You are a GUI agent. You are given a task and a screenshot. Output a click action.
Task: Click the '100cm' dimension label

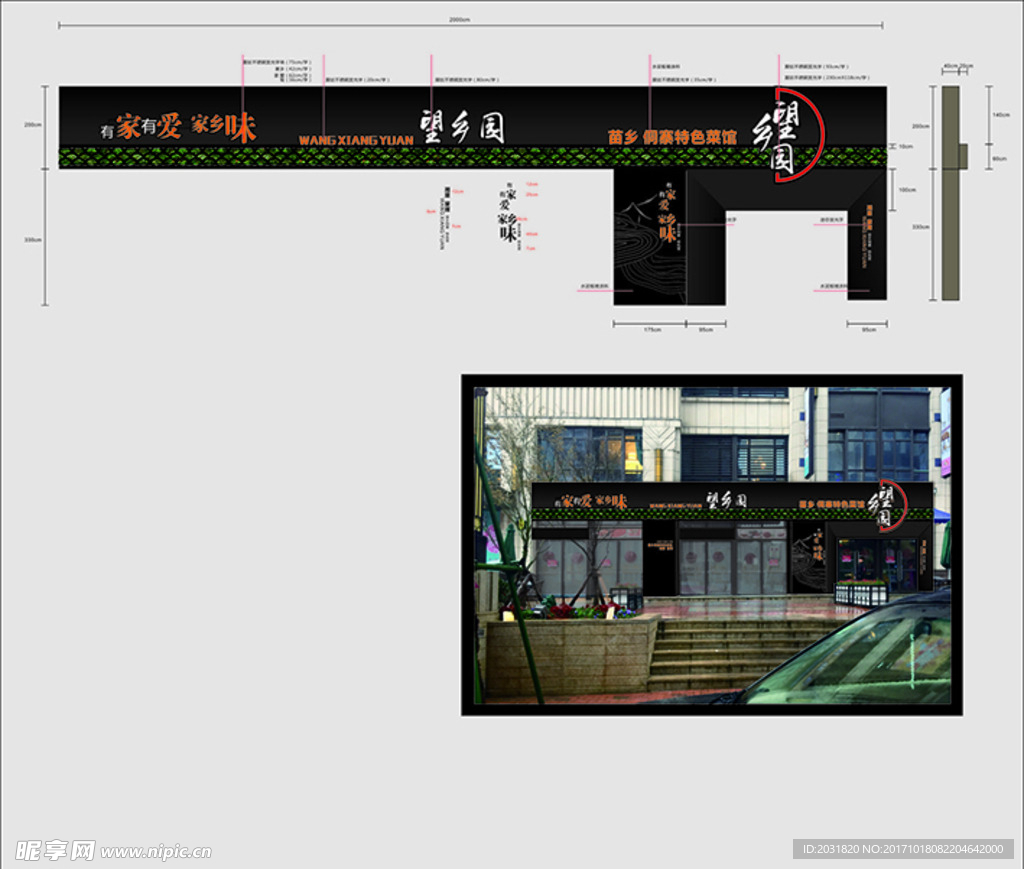[907, 190]
